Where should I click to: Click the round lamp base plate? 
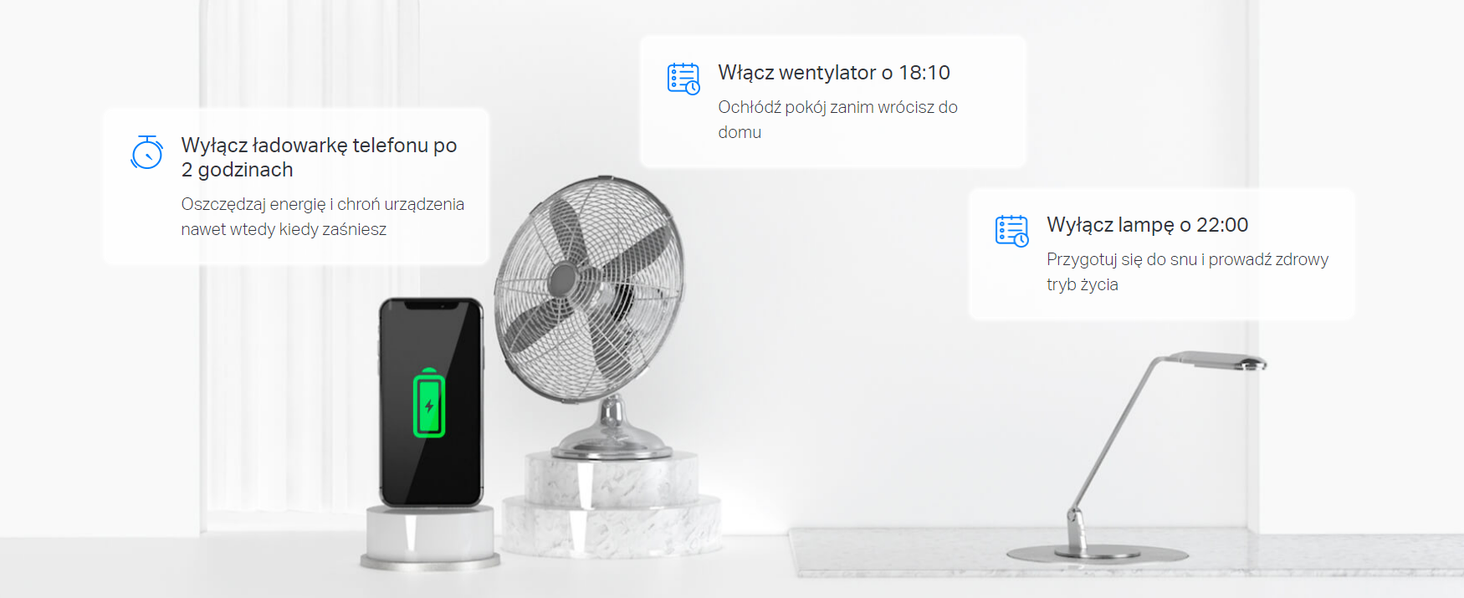(x=1097, y=553)
